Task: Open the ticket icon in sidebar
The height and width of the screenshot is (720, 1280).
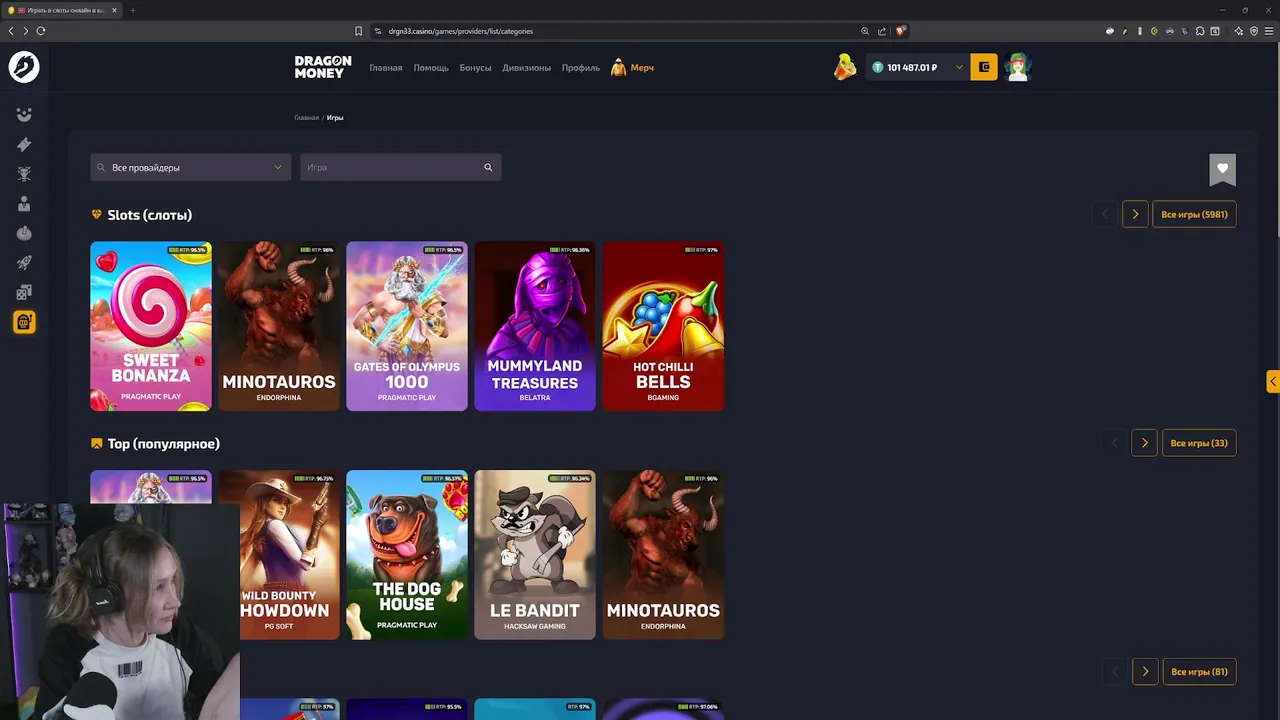Action: pos(24,144)
